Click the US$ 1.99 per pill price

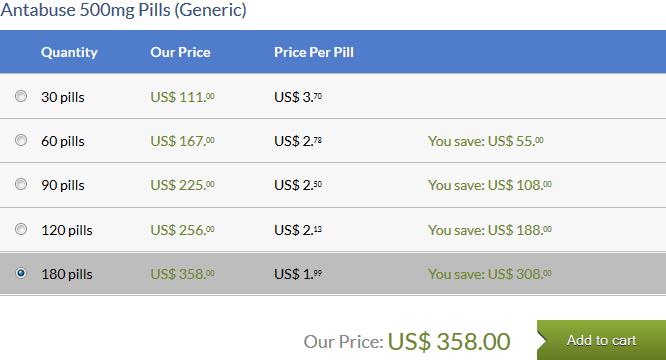298,274
